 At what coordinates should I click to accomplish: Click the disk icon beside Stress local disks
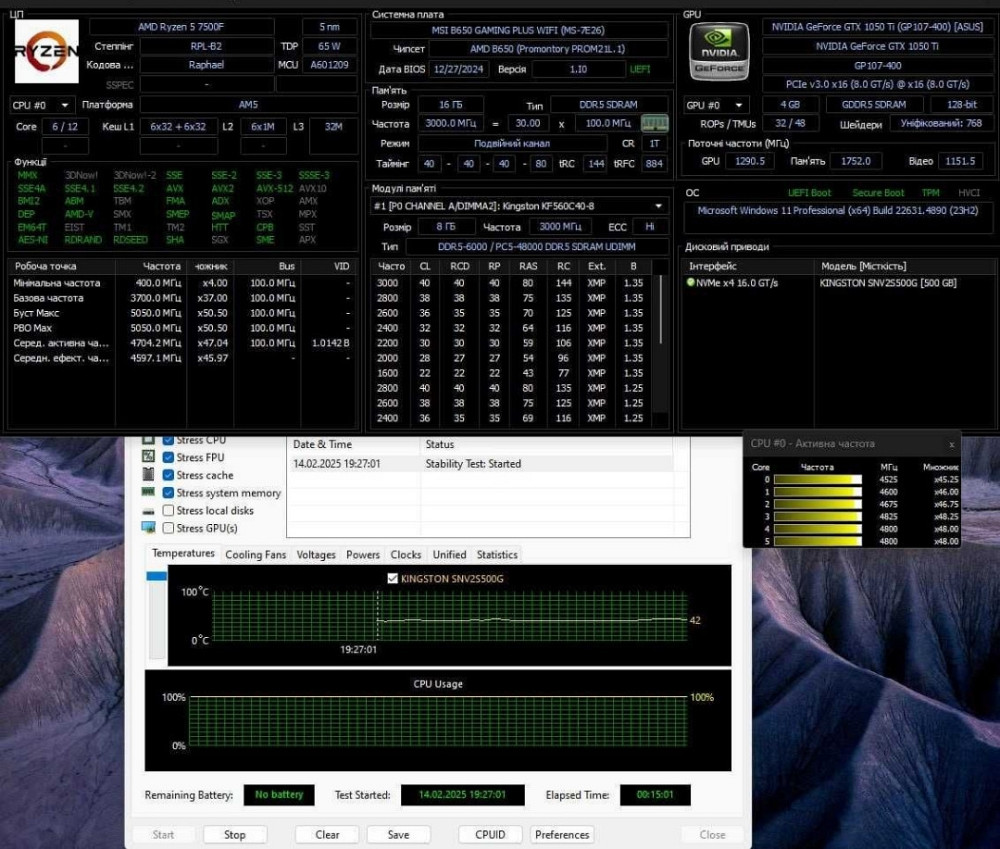coord(149,511)
